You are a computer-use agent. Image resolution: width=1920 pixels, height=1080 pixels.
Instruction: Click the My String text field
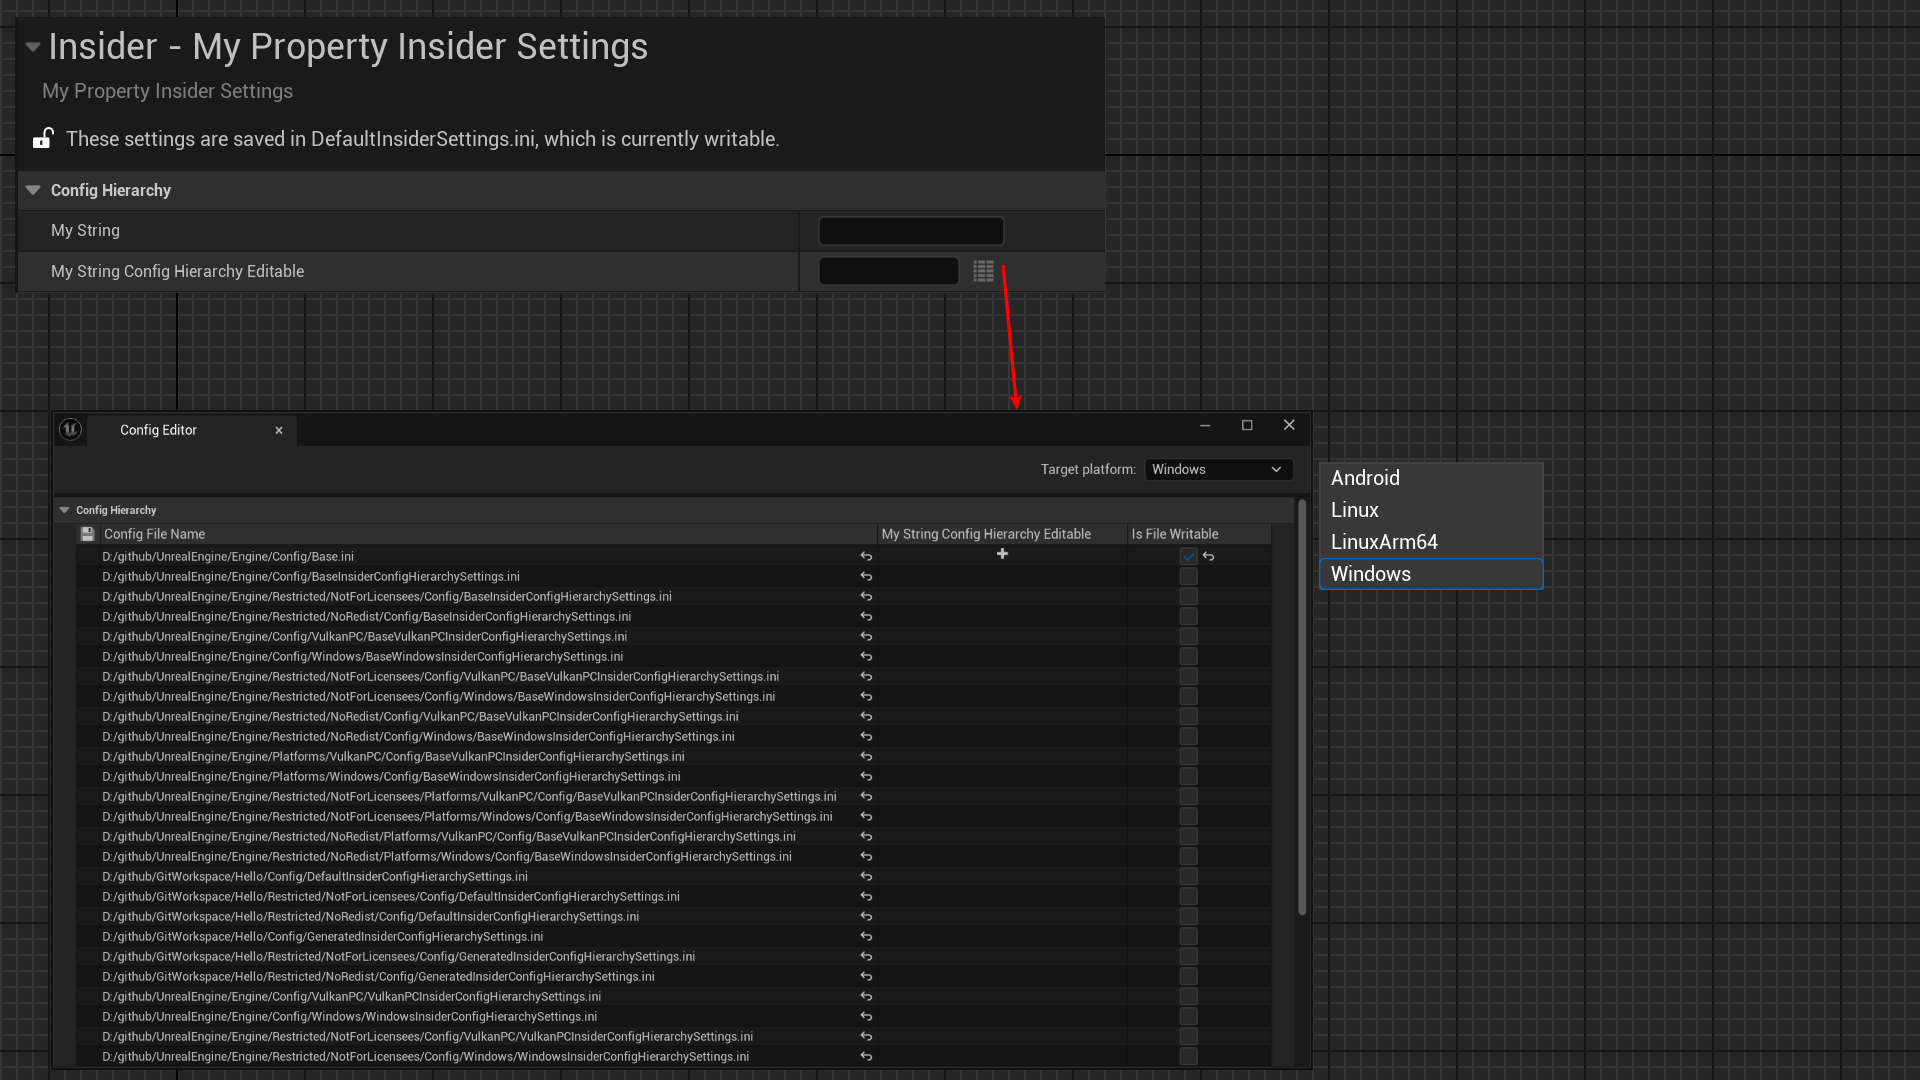pos(910,231)
